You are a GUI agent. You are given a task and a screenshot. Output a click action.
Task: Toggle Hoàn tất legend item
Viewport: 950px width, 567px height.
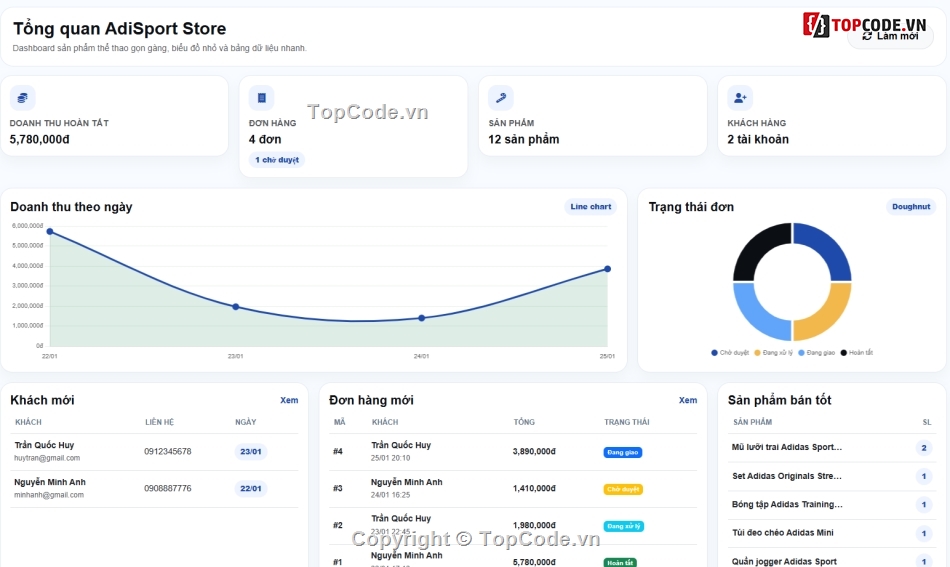(x=857, y=353)
